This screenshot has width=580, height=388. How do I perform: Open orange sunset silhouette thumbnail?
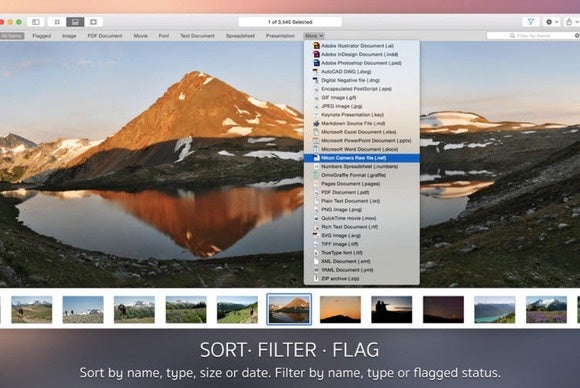point(340,310)
